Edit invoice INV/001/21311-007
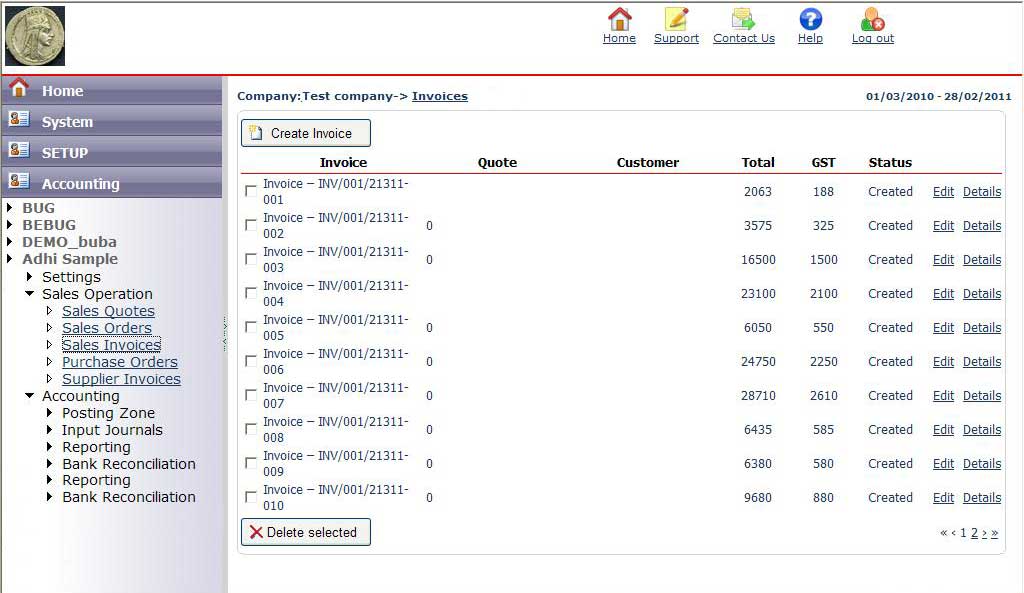The width and height of the screenshot is (1024, 593). pyautogui.click(x=943, y=395)
